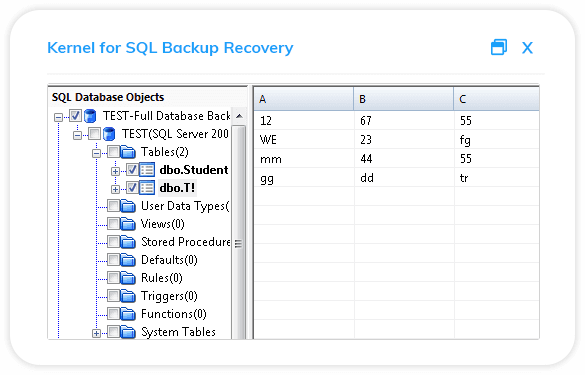
Task: Click the Rules(0) folder icon
Action: tap(128, 278)
